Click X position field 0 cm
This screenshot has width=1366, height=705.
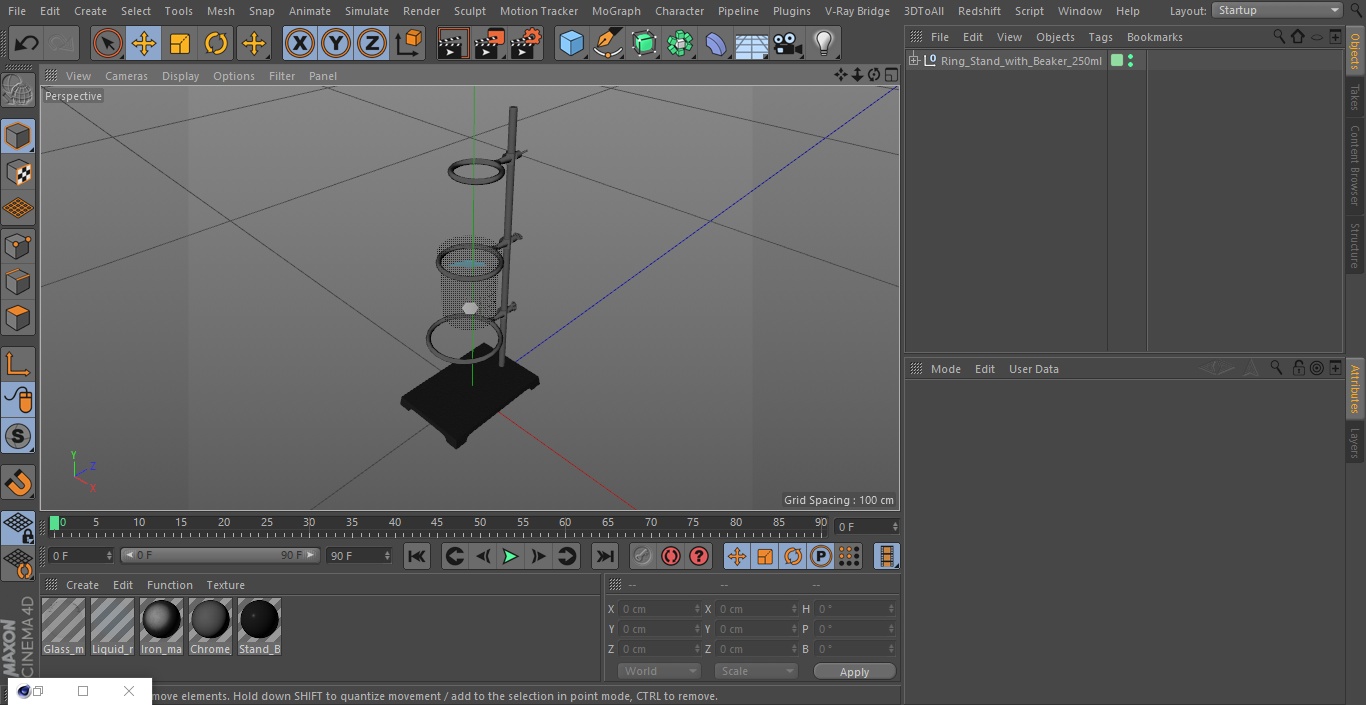[x=659, y=609]
